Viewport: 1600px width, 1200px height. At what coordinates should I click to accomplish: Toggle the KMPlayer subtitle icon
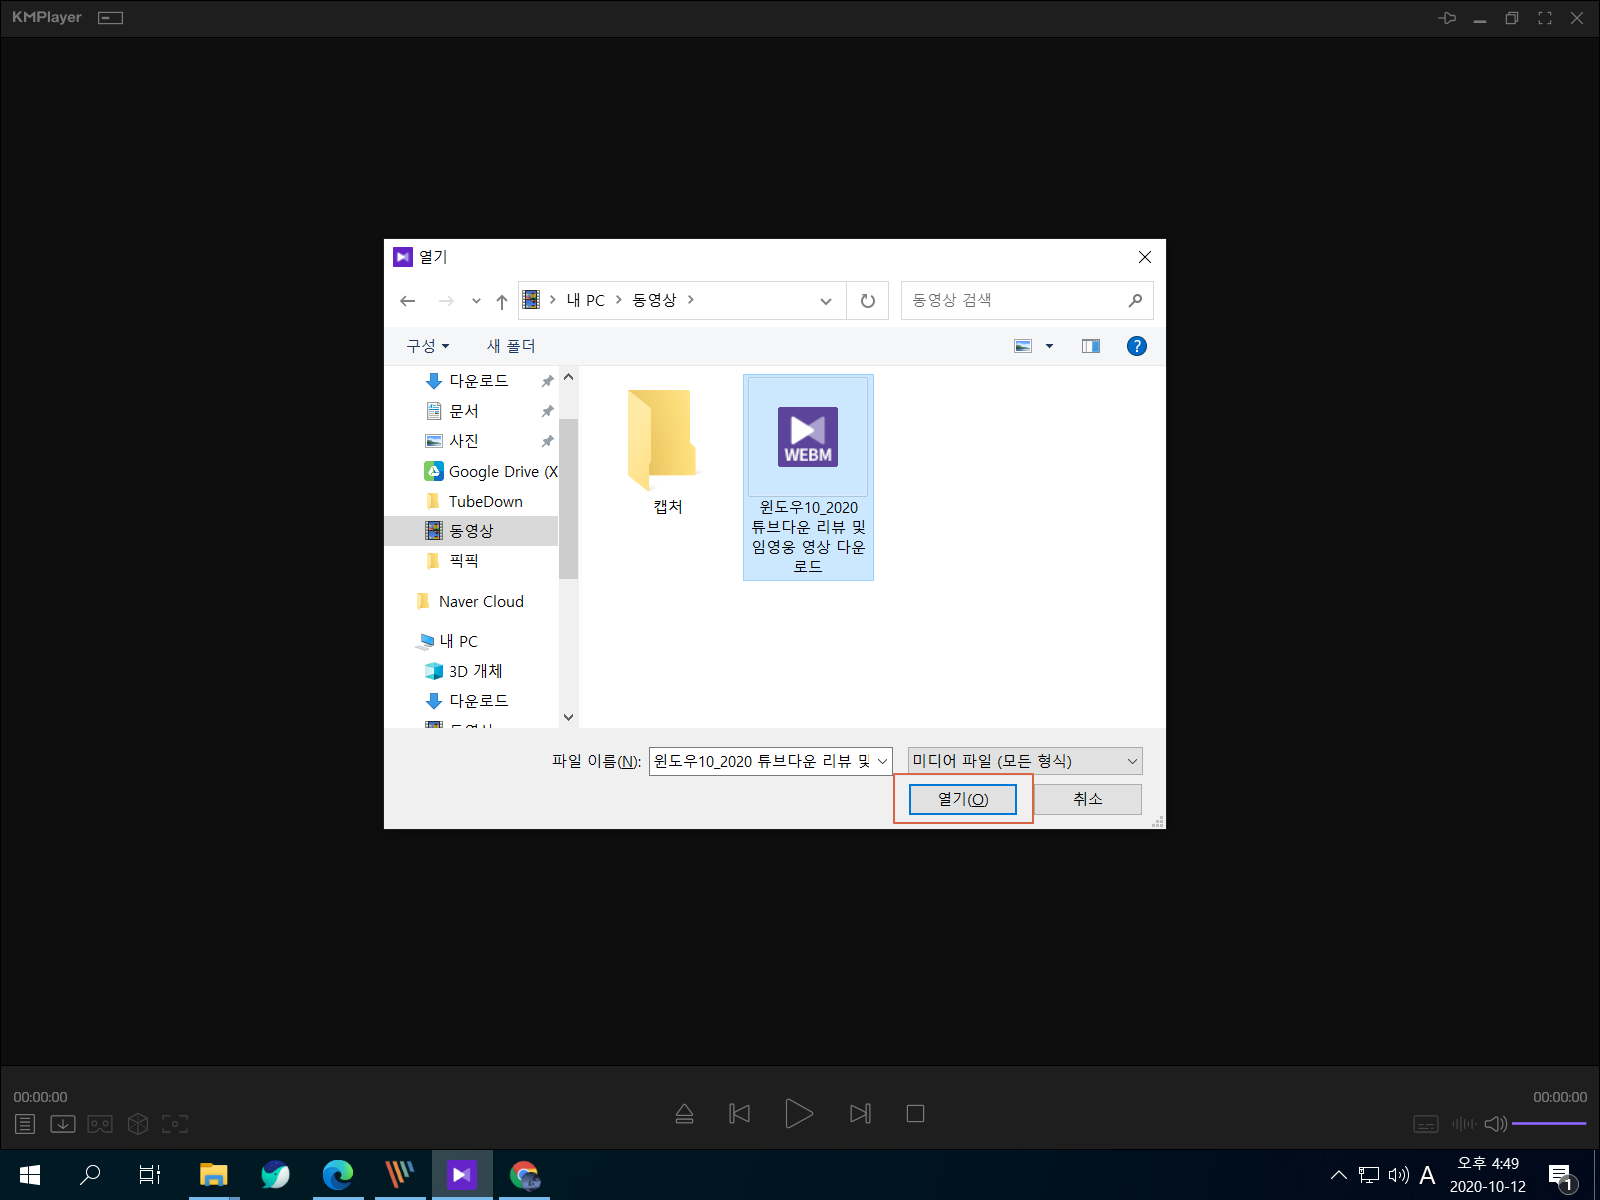click(x=1426, y=1124)
